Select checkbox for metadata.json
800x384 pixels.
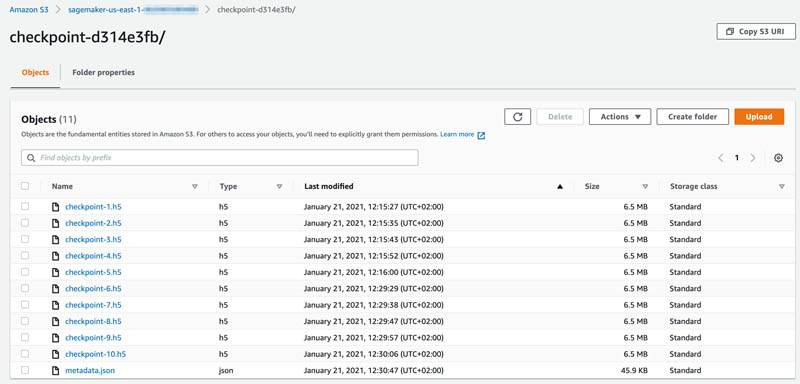25,370
